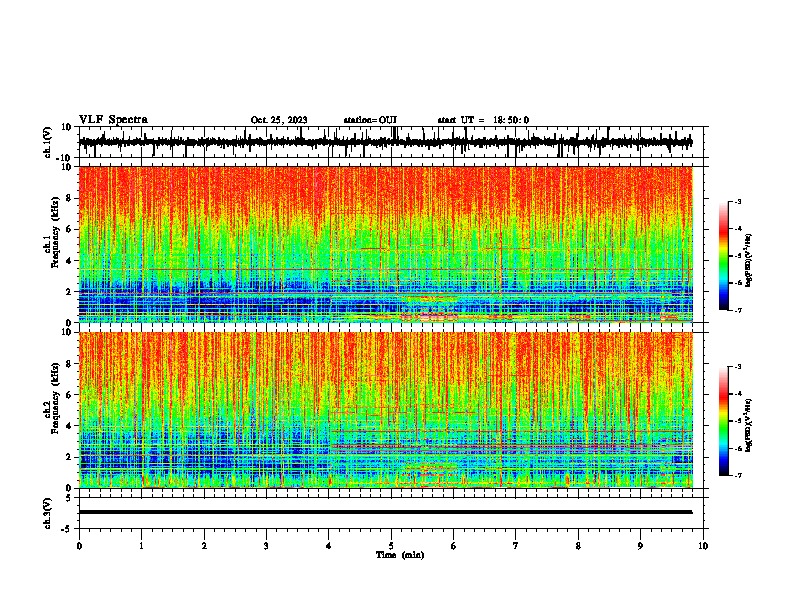Click the "VLF Spectra" plot title
792x612 pixels.
113,120
